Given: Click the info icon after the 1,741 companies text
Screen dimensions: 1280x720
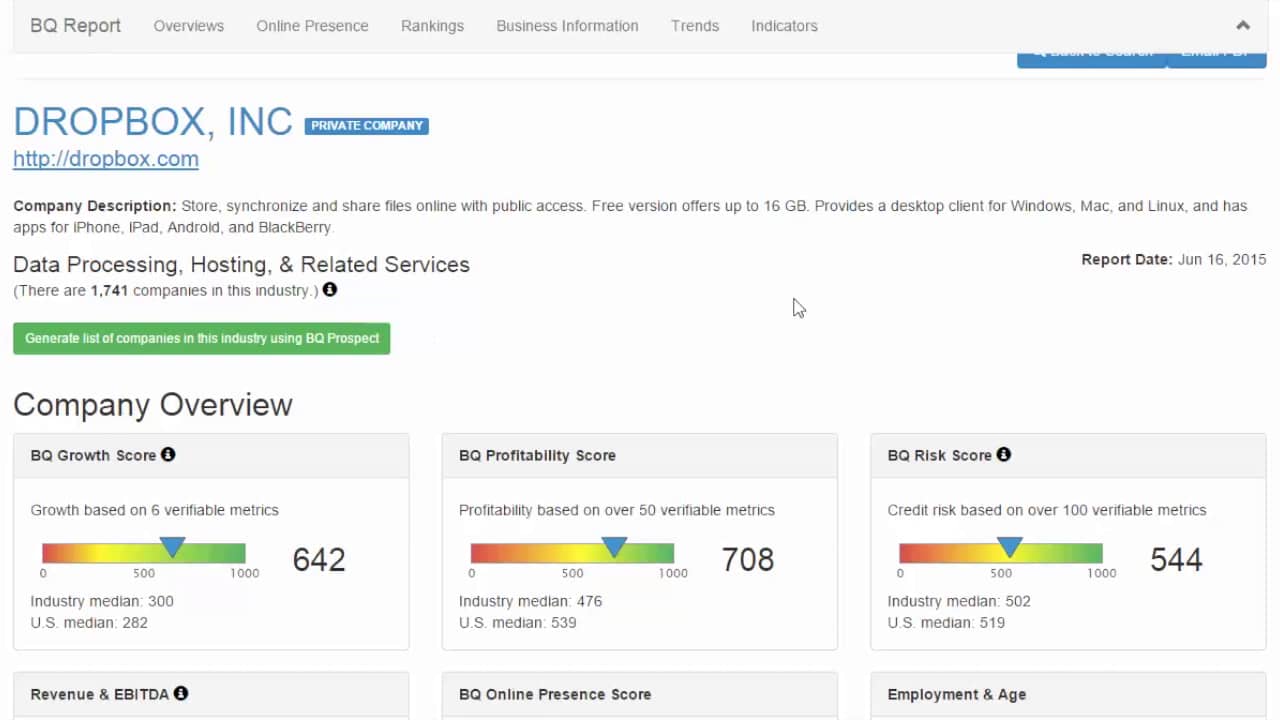Looking at the screenshot, I should [x=330, y=290].
